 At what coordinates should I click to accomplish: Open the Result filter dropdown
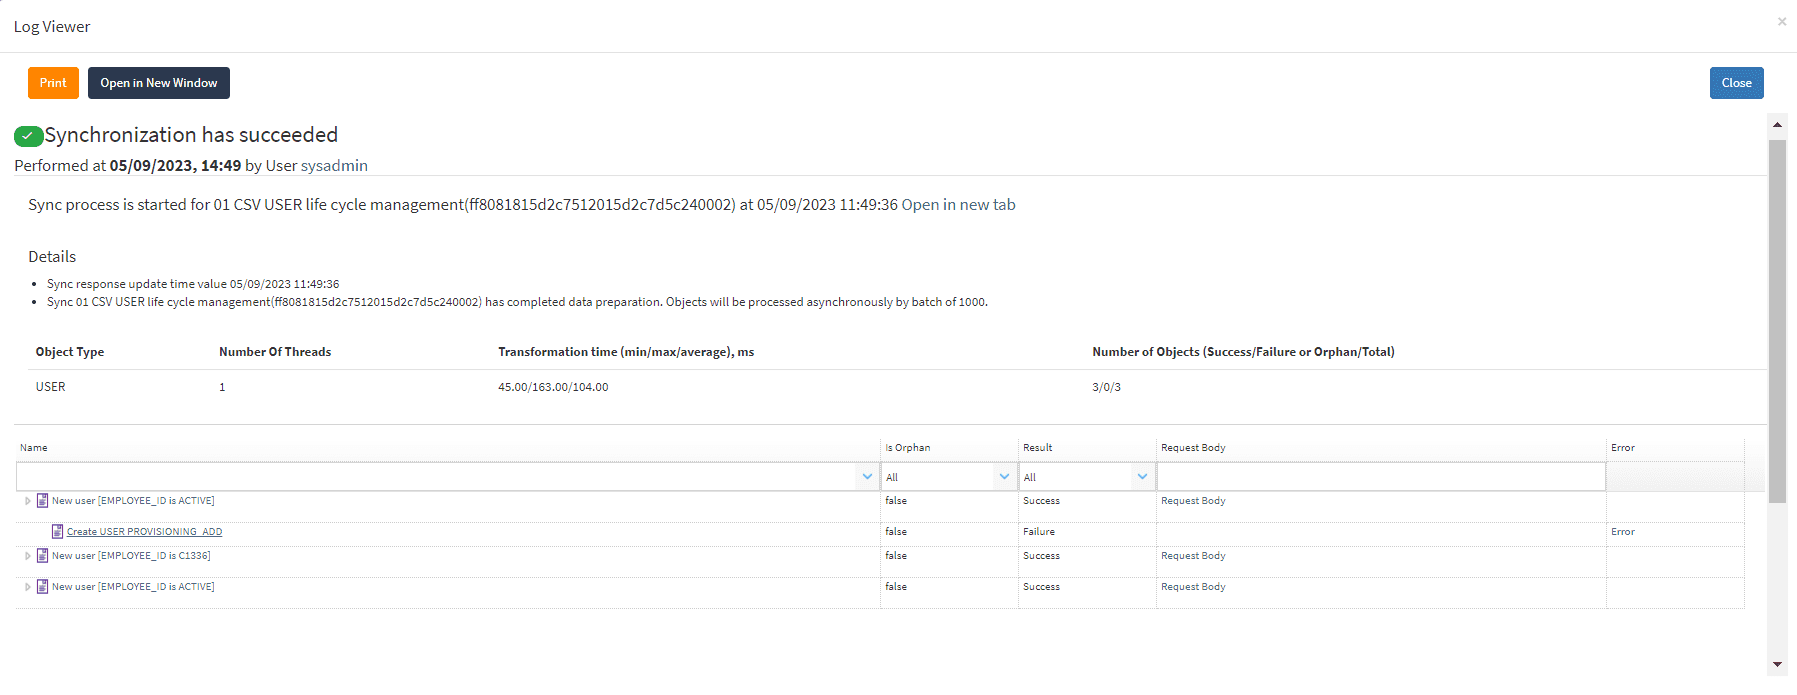tap(1142, 477)
